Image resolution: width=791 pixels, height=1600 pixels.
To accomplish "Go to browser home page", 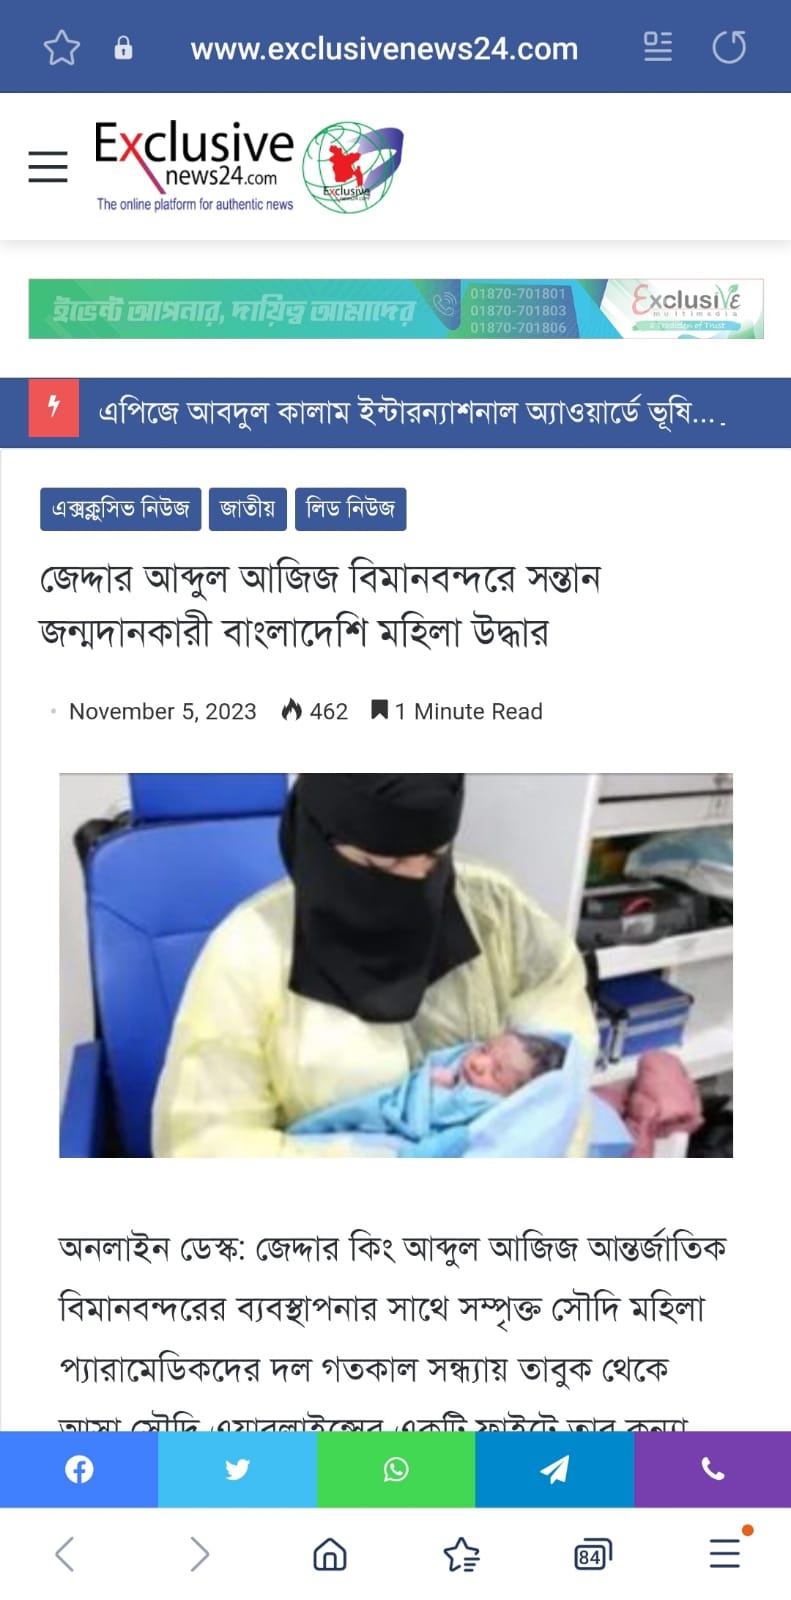I will [x=330, y=1554].
